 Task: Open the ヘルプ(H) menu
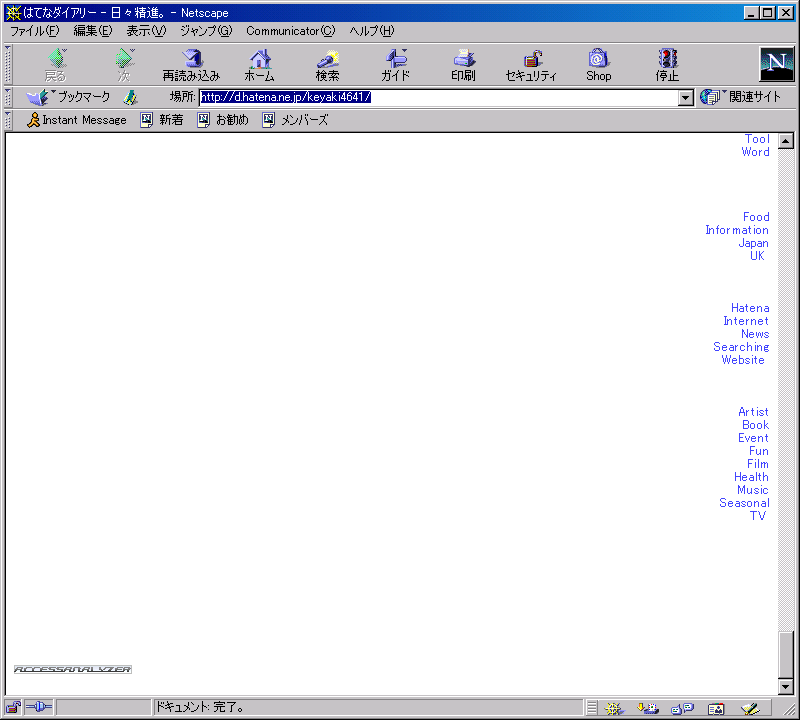coord(372,31)
